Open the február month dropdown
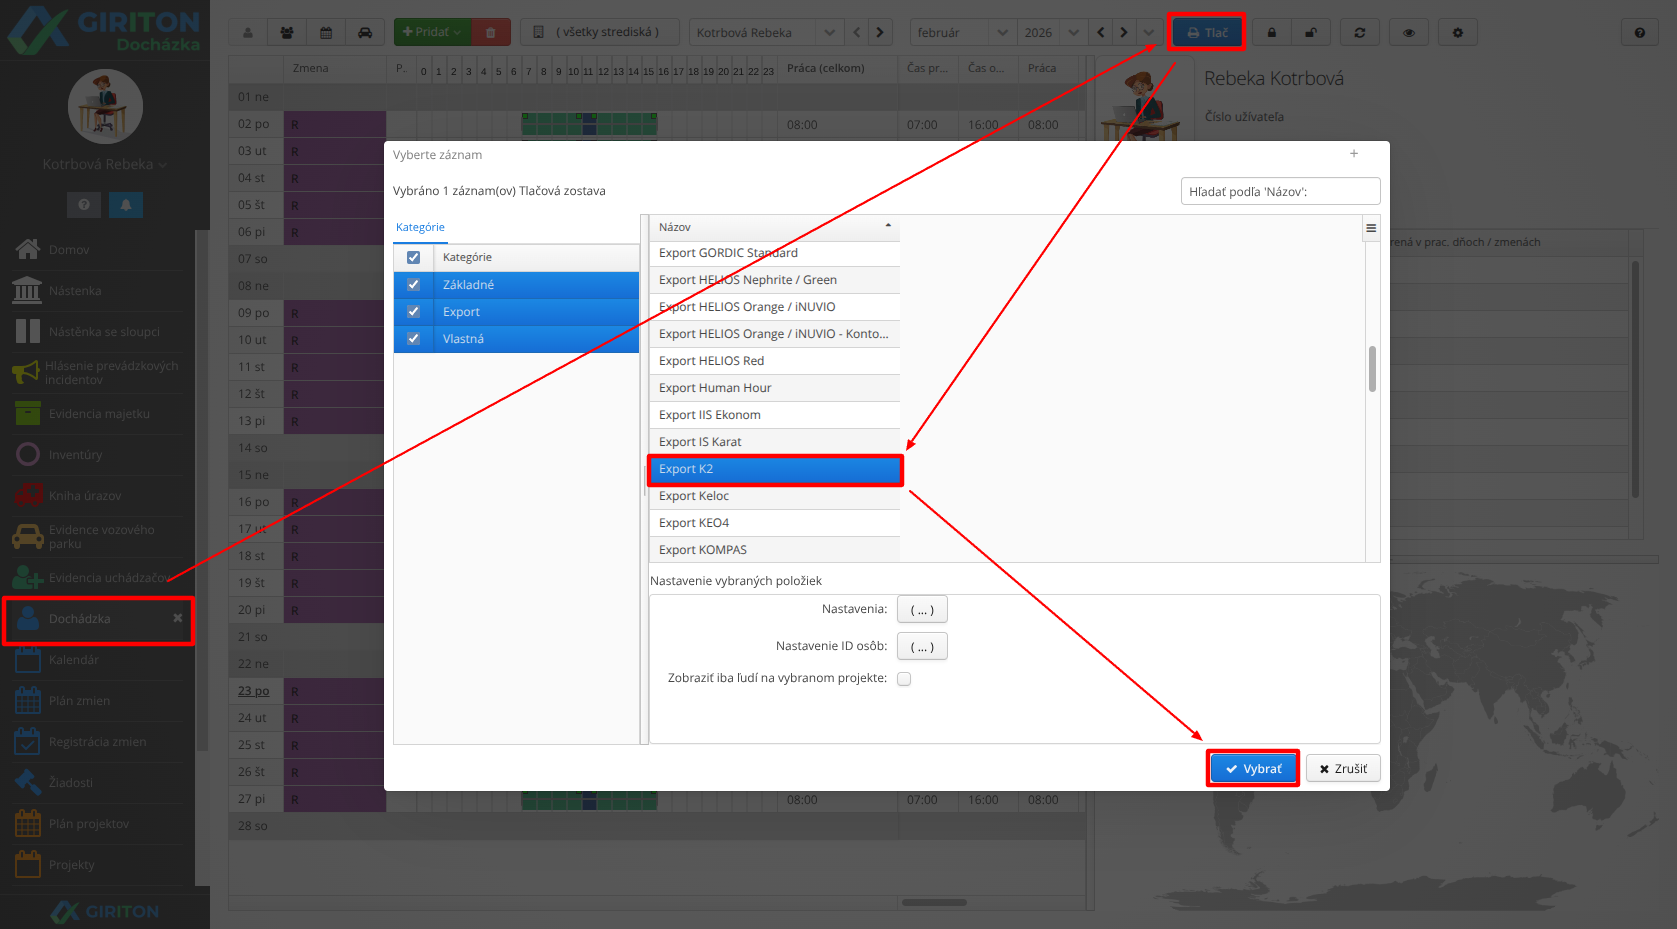This screenshot has height=929, width=1677. point(1002,33)
